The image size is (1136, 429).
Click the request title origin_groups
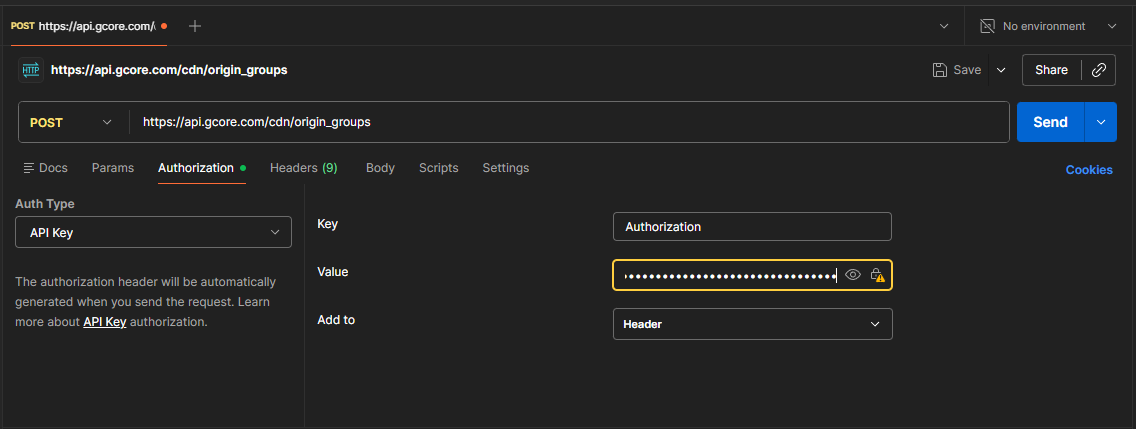click(x=169, y=70)
